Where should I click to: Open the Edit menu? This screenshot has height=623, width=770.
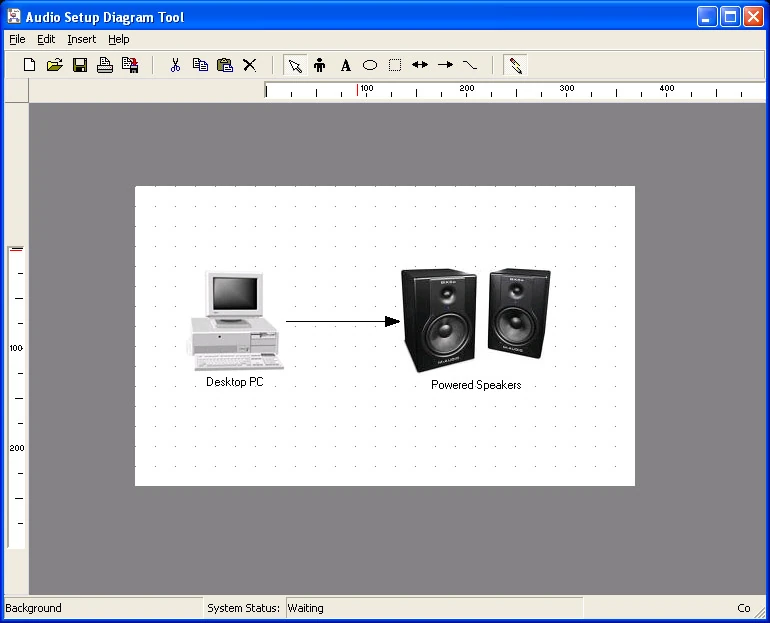46,39
